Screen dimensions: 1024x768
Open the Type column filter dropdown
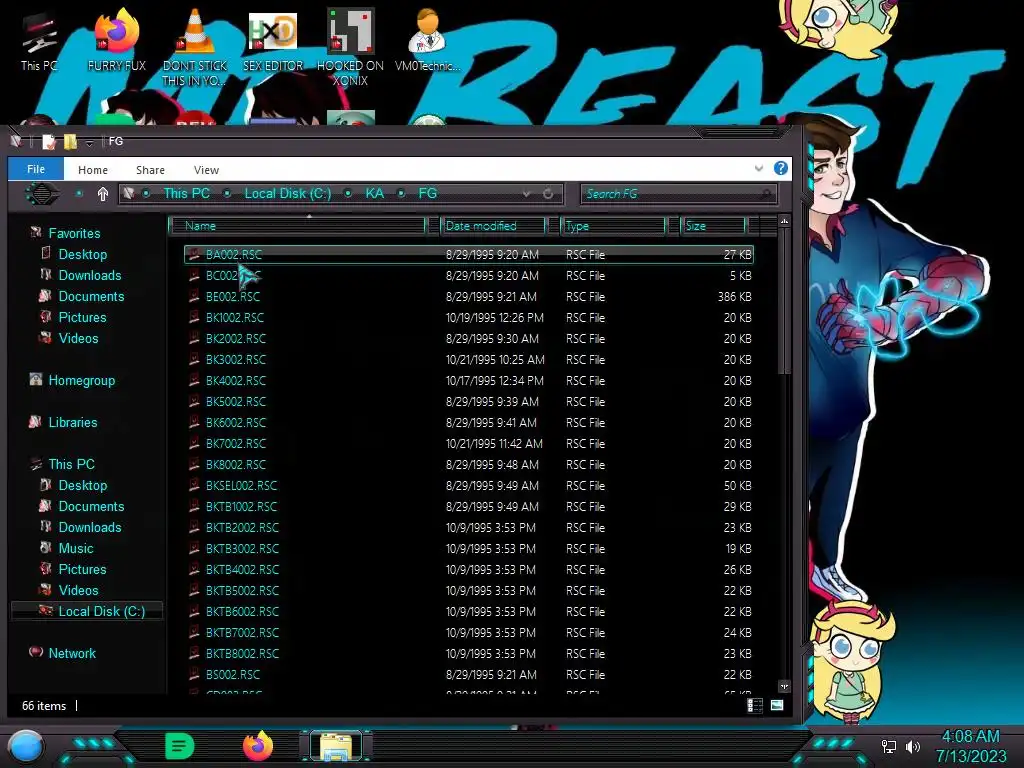(672, 226)
